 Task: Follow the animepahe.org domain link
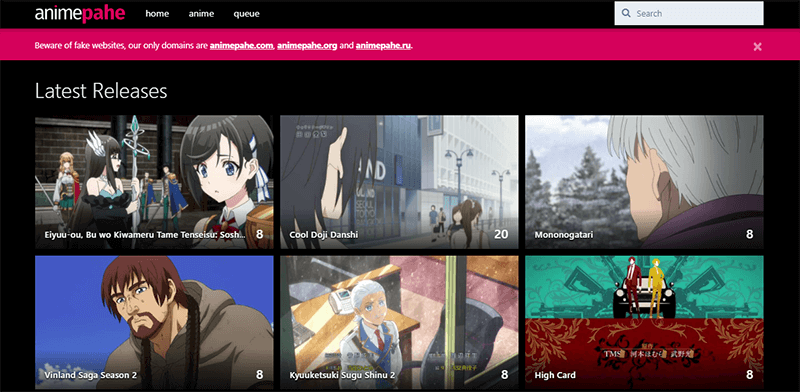pyautogui.click(x=307, y=45)
